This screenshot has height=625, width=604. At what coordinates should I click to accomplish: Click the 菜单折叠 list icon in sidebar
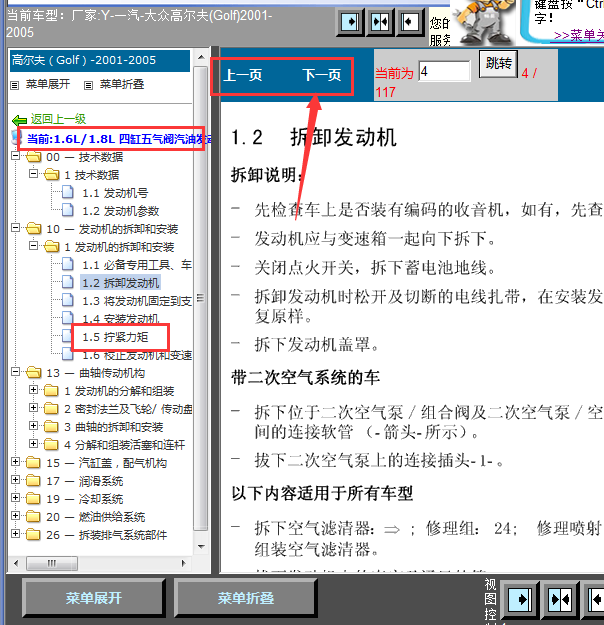[x=89, y=85]
